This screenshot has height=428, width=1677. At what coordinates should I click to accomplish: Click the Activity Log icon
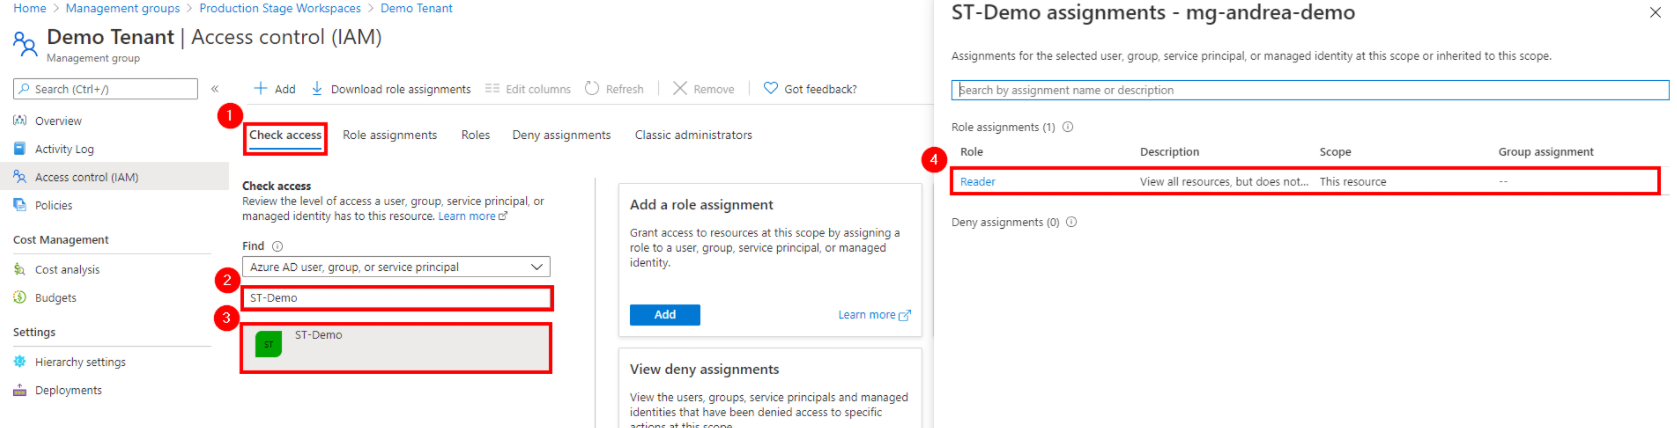click(20, 148)
